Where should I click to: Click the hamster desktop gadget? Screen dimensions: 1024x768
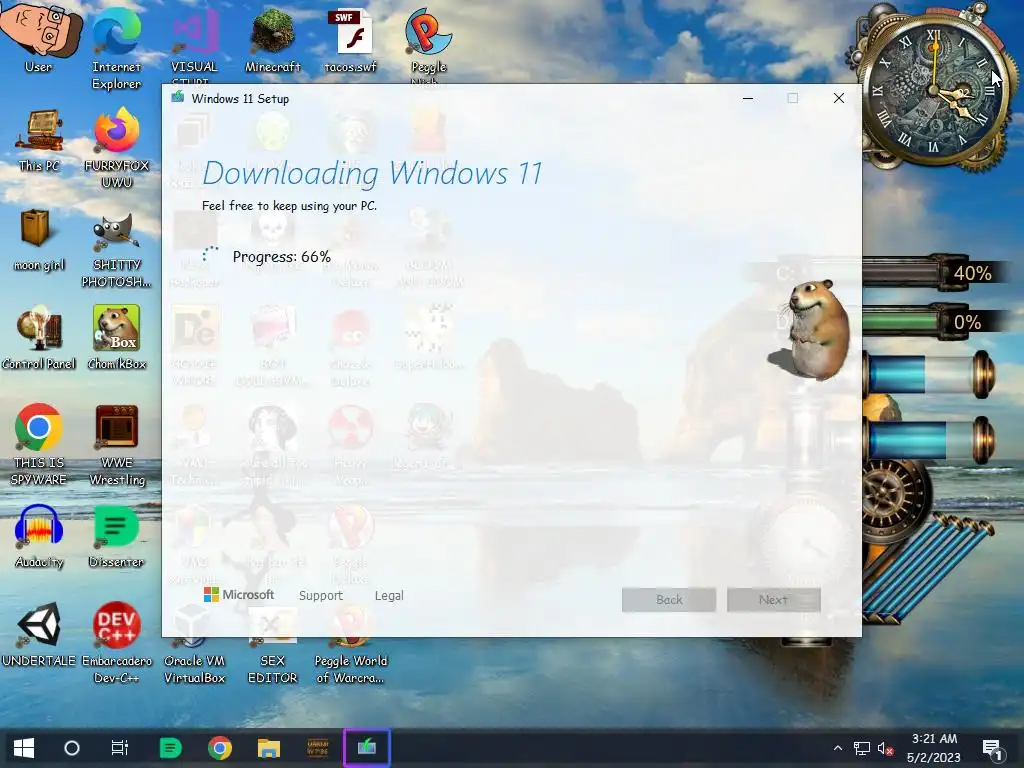[x=810, y=330]
